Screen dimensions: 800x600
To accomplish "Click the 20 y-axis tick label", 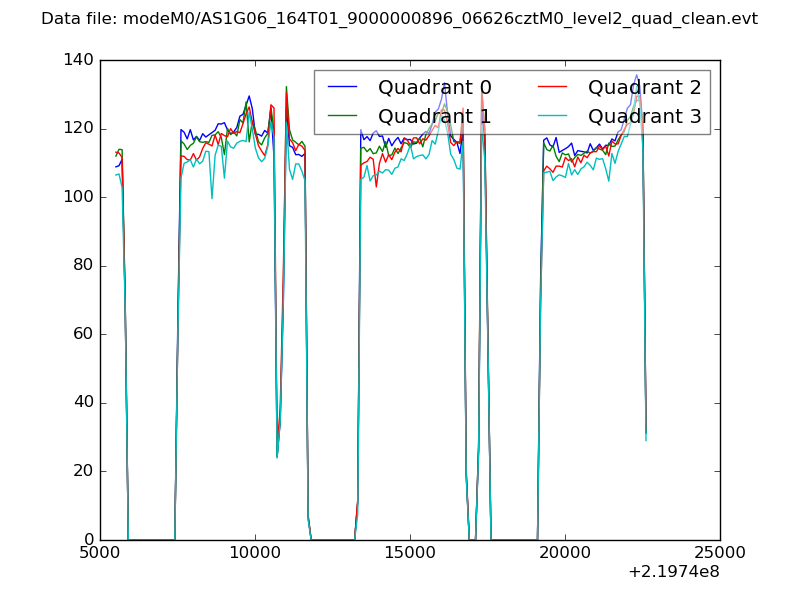I will pyautogui.click(x=84, y=471).
